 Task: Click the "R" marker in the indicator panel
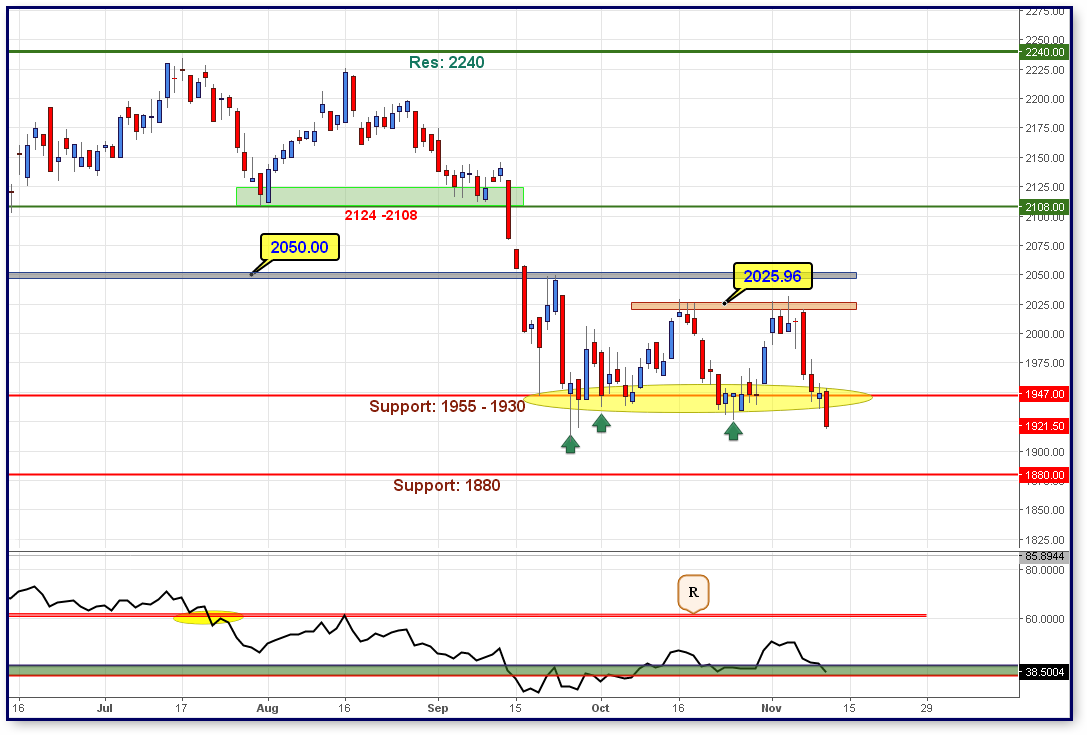(x=693, y=593)
